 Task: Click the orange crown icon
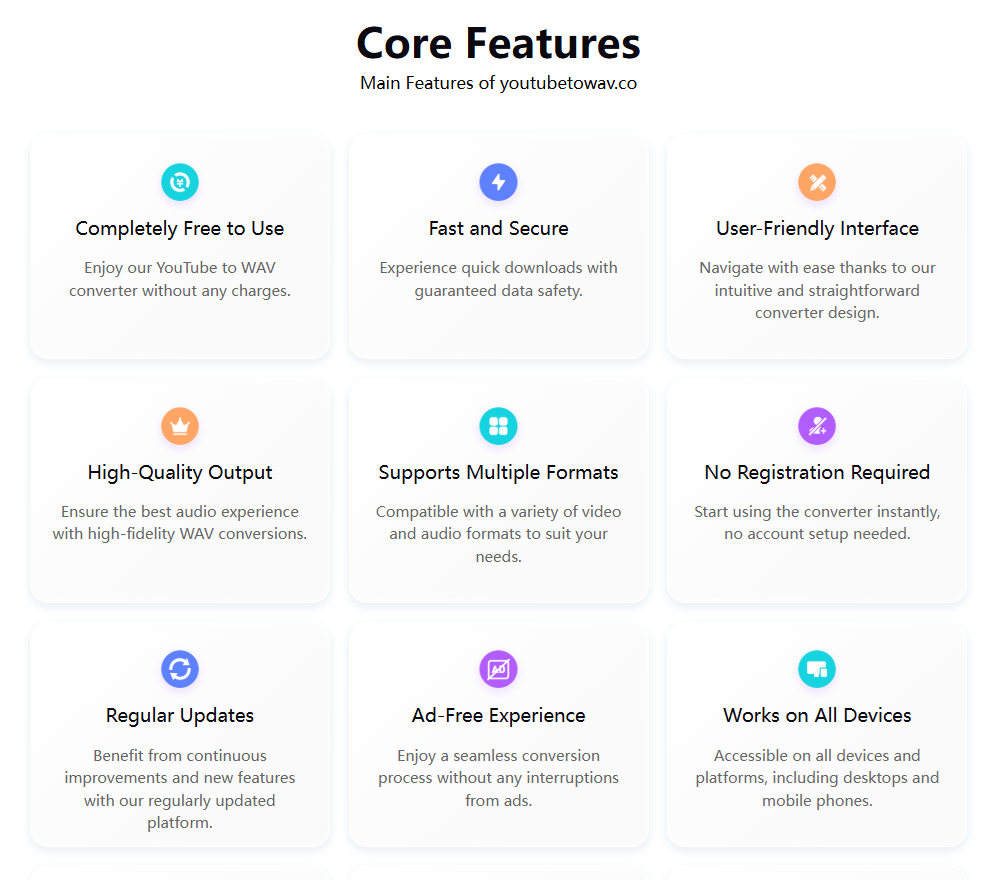click(x=180, y=426)
